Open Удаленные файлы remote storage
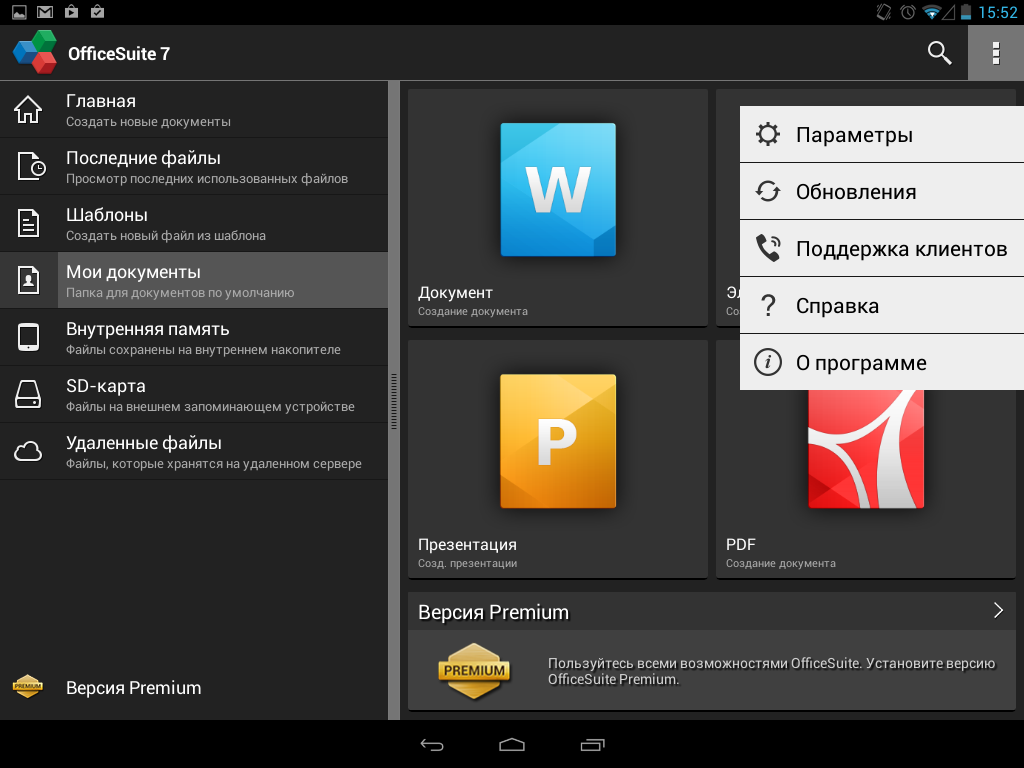Viewport: 1024px width, 768px height. click(194, 451)
